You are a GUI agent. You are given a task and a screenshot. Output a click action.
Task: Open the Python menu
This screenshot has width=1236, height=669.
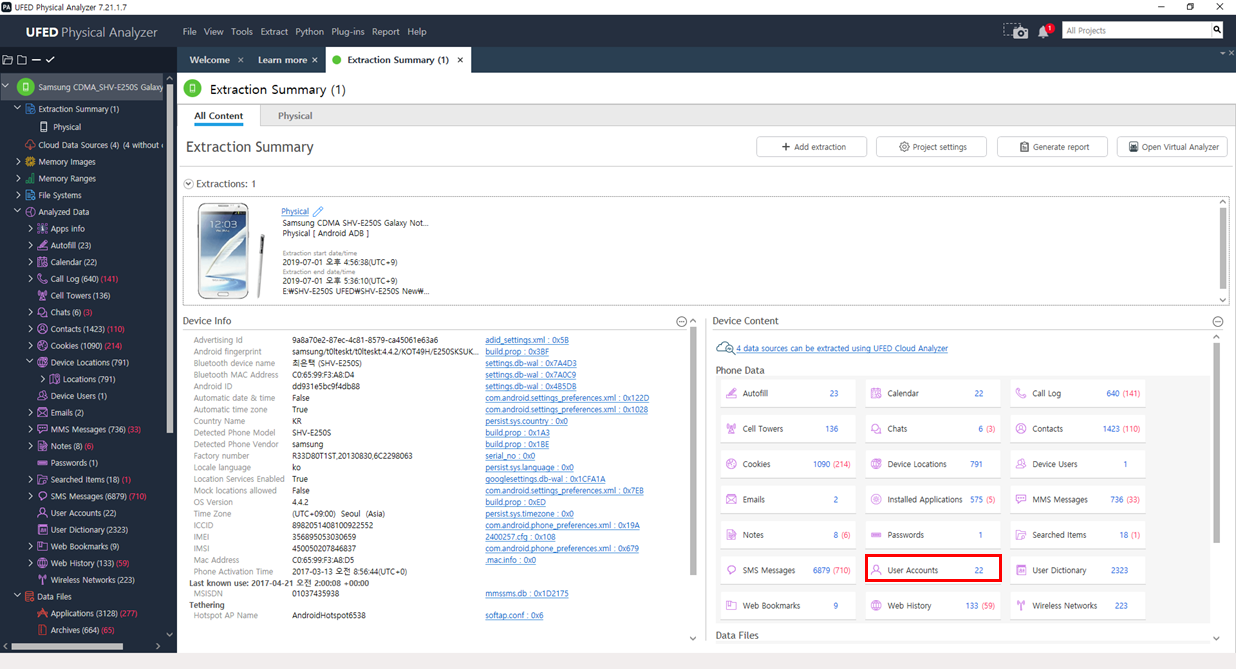(x=310, y=32)
